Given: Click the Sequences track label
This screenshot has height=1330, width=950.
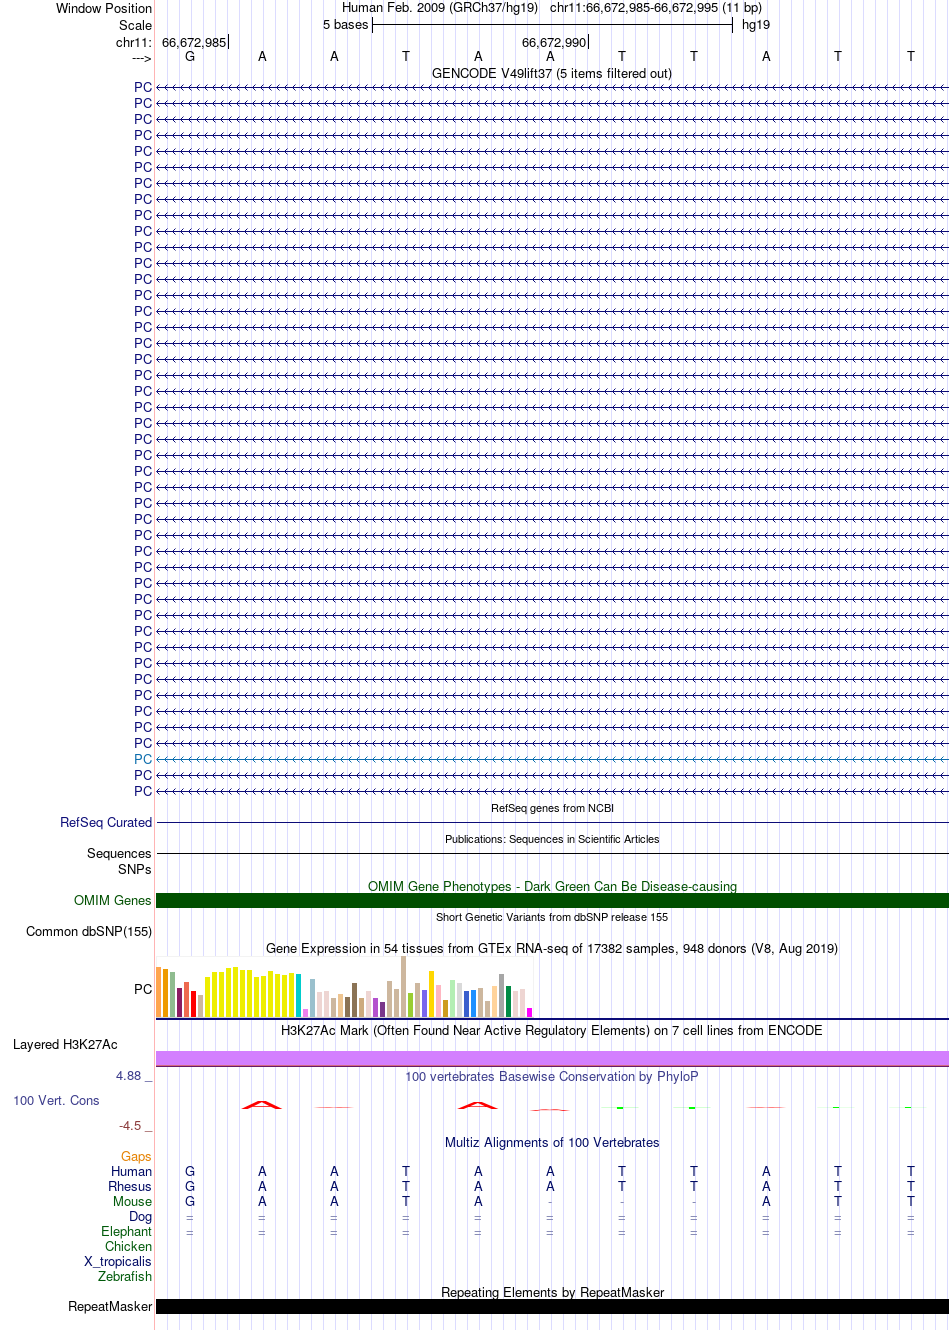Looking at the screenshot, I should (x=119, y=853).
